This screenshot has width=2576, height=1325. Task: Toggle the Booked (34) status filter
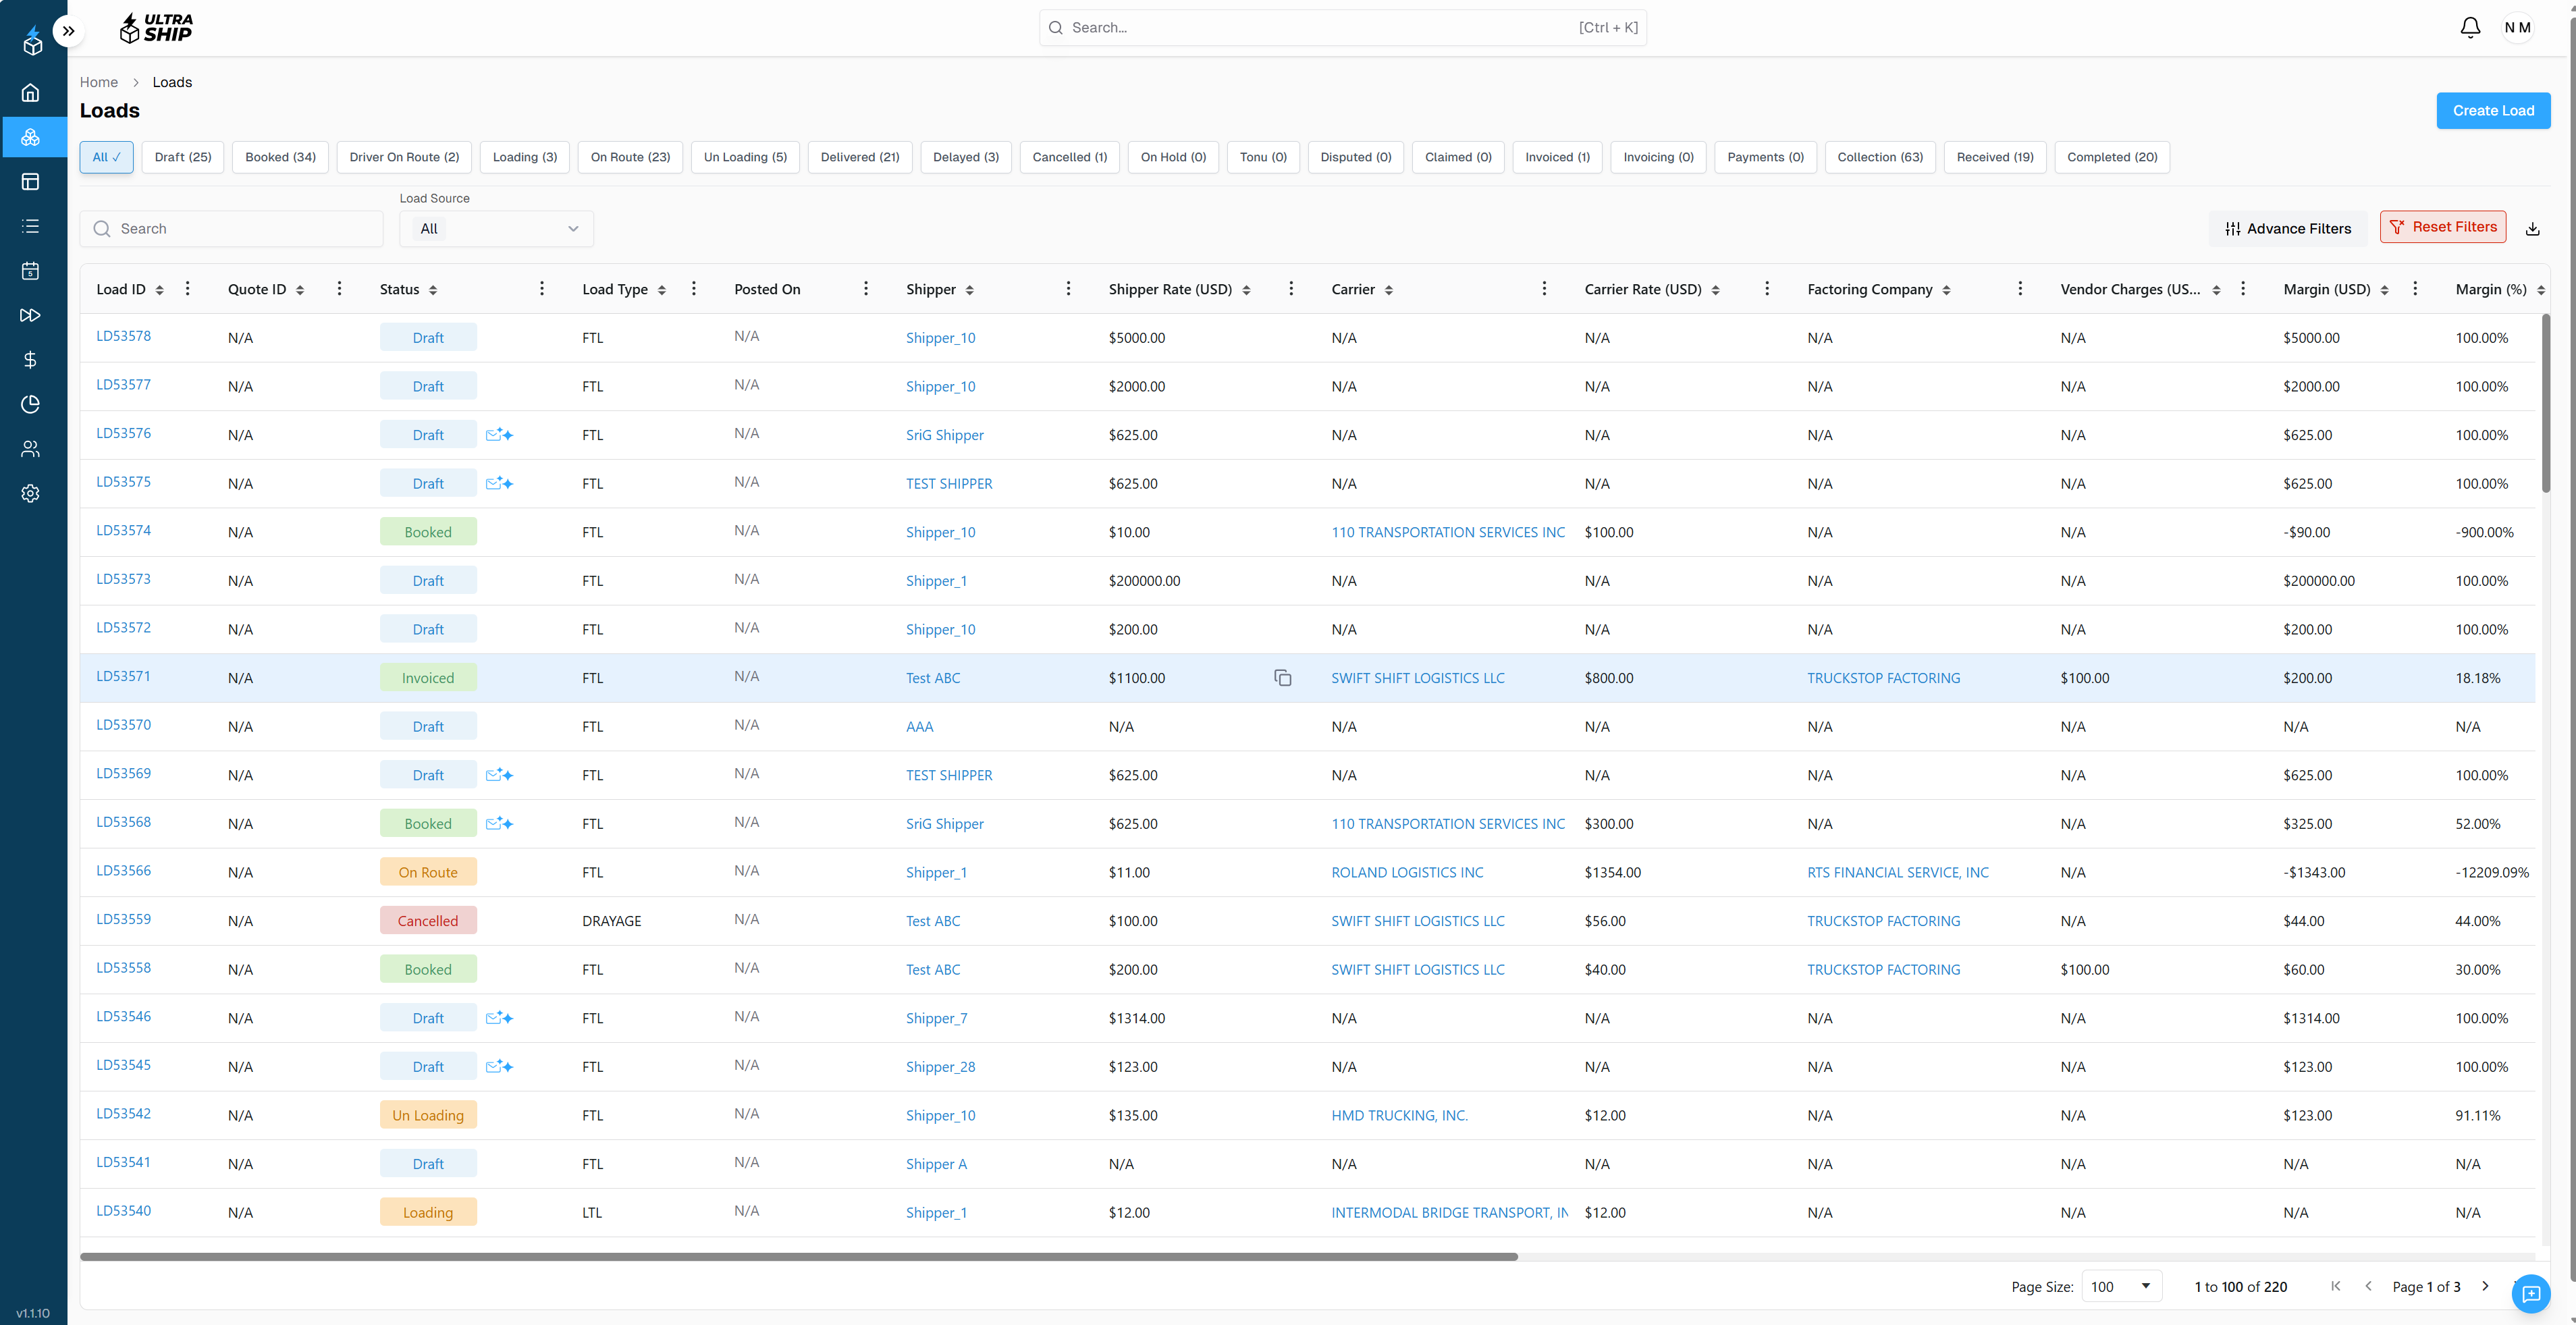click(x=280, y=157)
